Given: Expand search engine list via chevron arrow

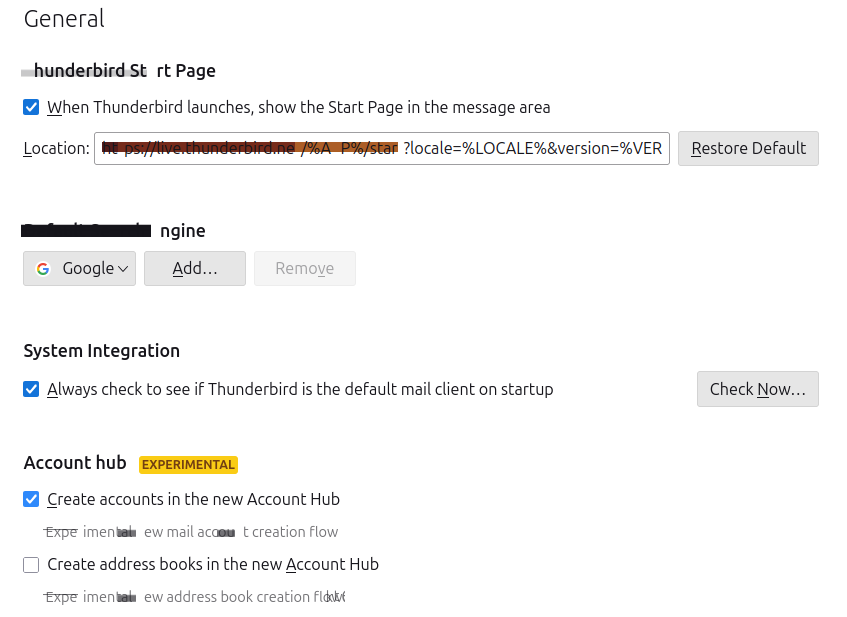Looking at the screenshot, I should [x=123, y=269].
